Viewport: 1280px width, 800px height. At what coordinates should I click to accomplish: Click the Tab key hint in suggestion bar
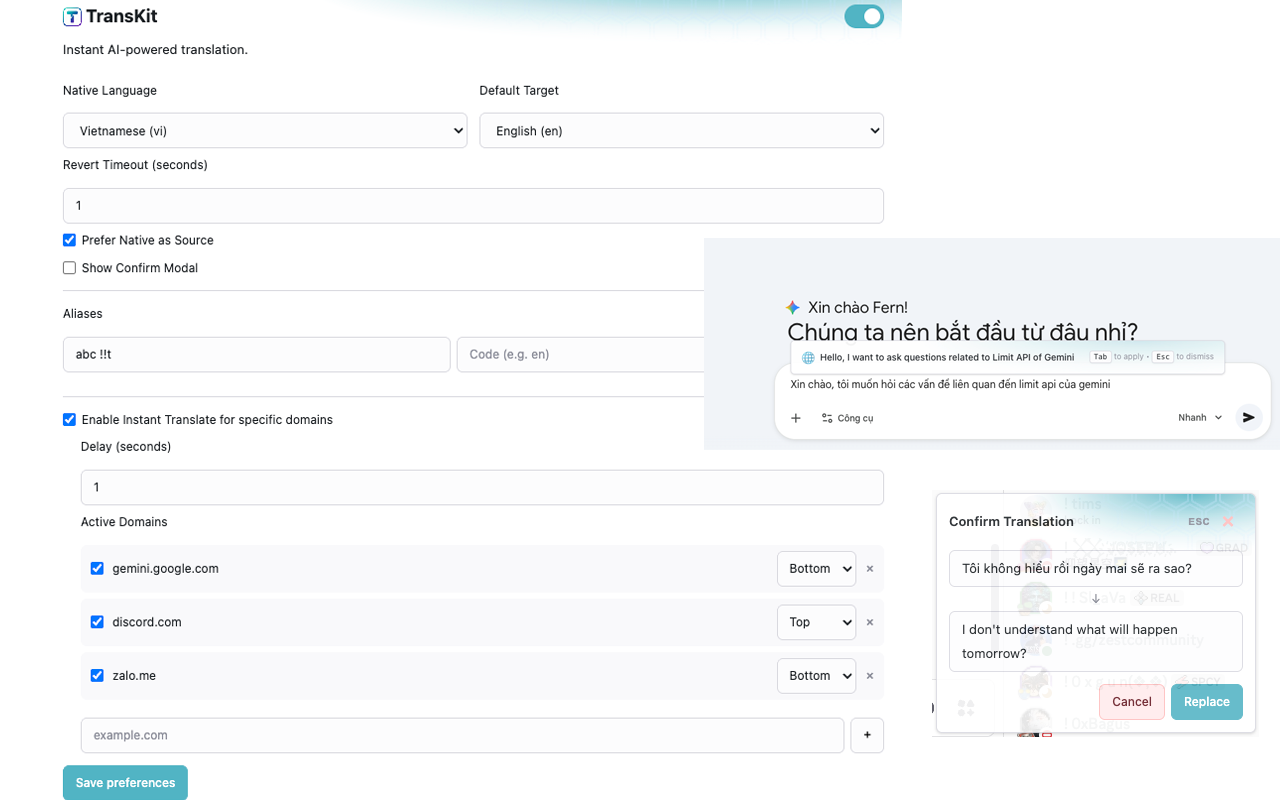[x=1100, y=357]
